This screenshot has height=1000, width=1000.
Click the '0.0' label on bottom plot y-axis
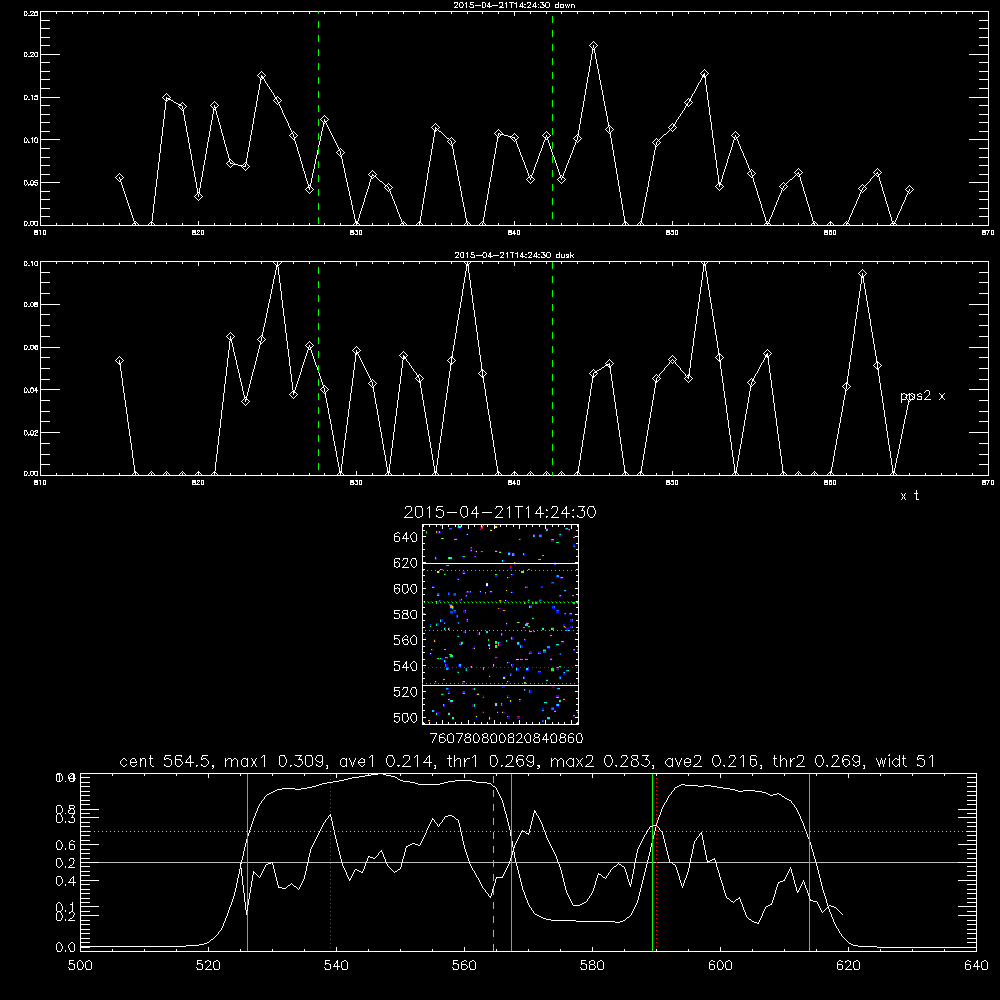[65, 948]
